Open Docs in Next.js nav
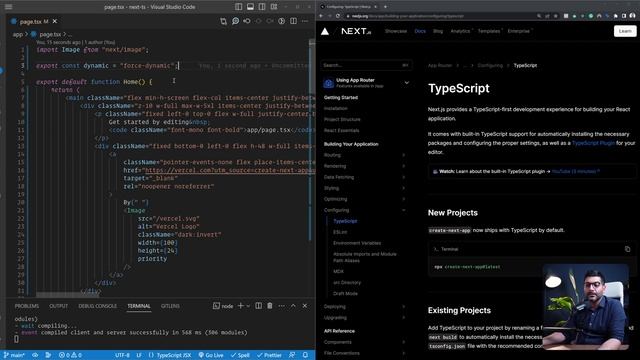The width and height of the screenshot is (640, 360). click(420, 31)
